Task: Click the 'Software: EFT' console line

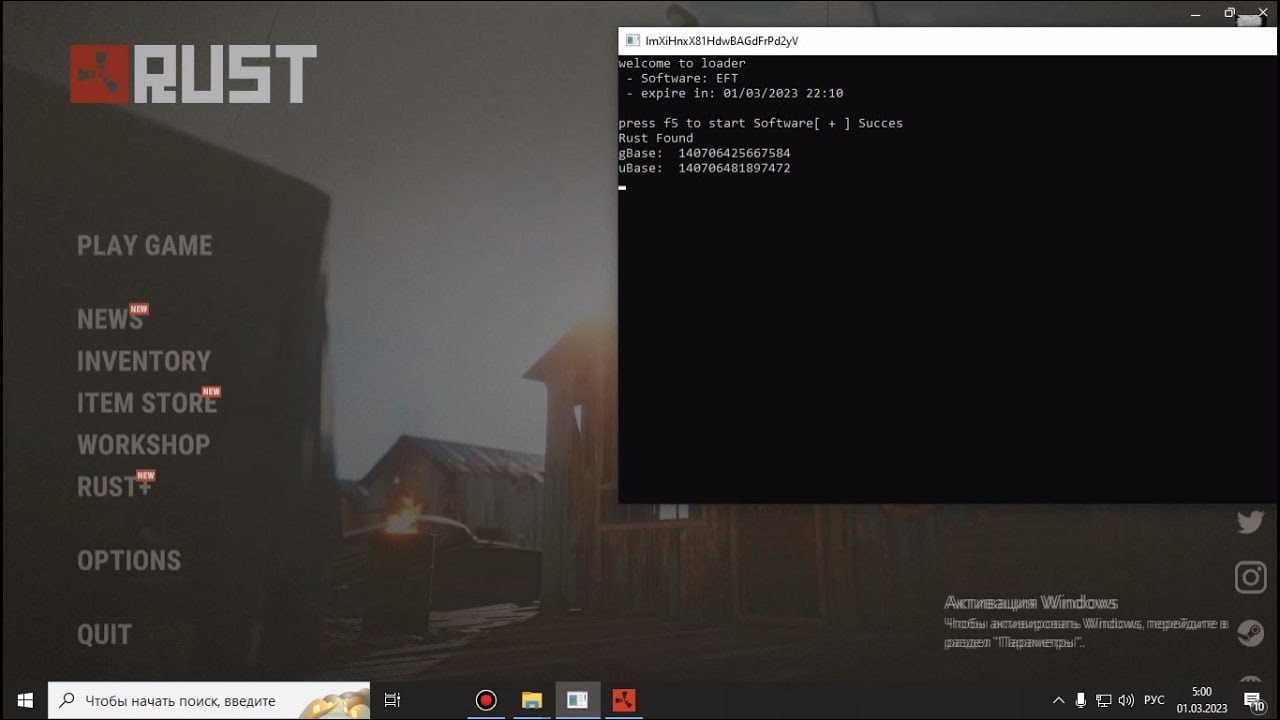Action: pyautogui.click(x=682, y=78)
